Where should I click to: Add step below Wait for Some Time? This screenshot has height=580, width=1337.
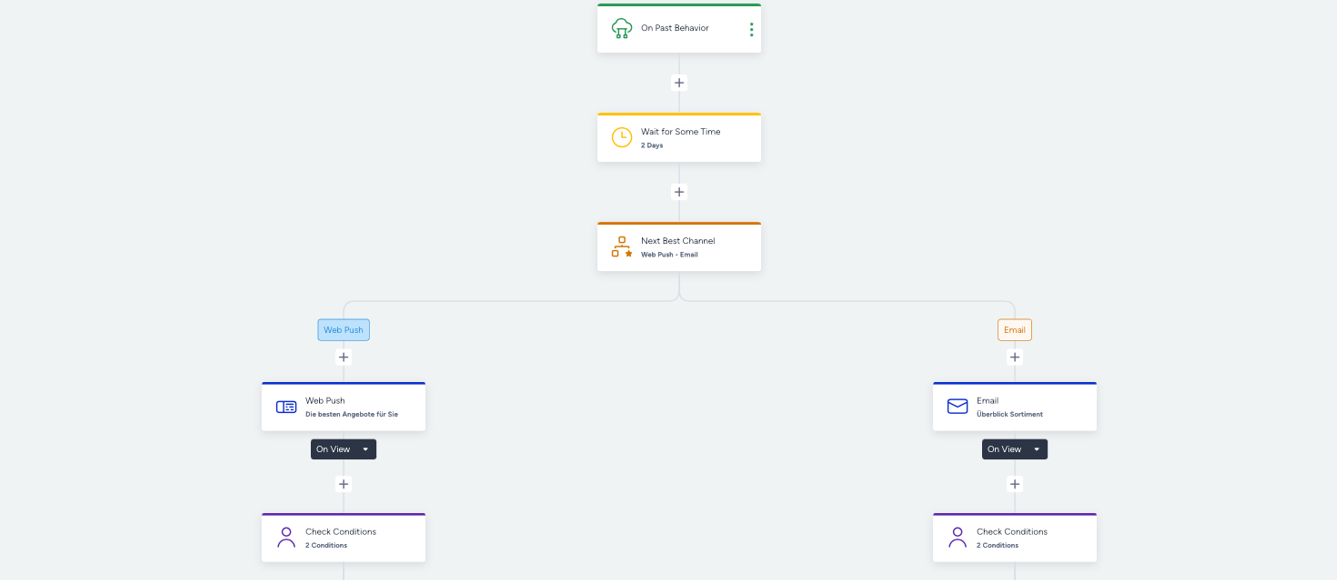[x=679, y=192]
